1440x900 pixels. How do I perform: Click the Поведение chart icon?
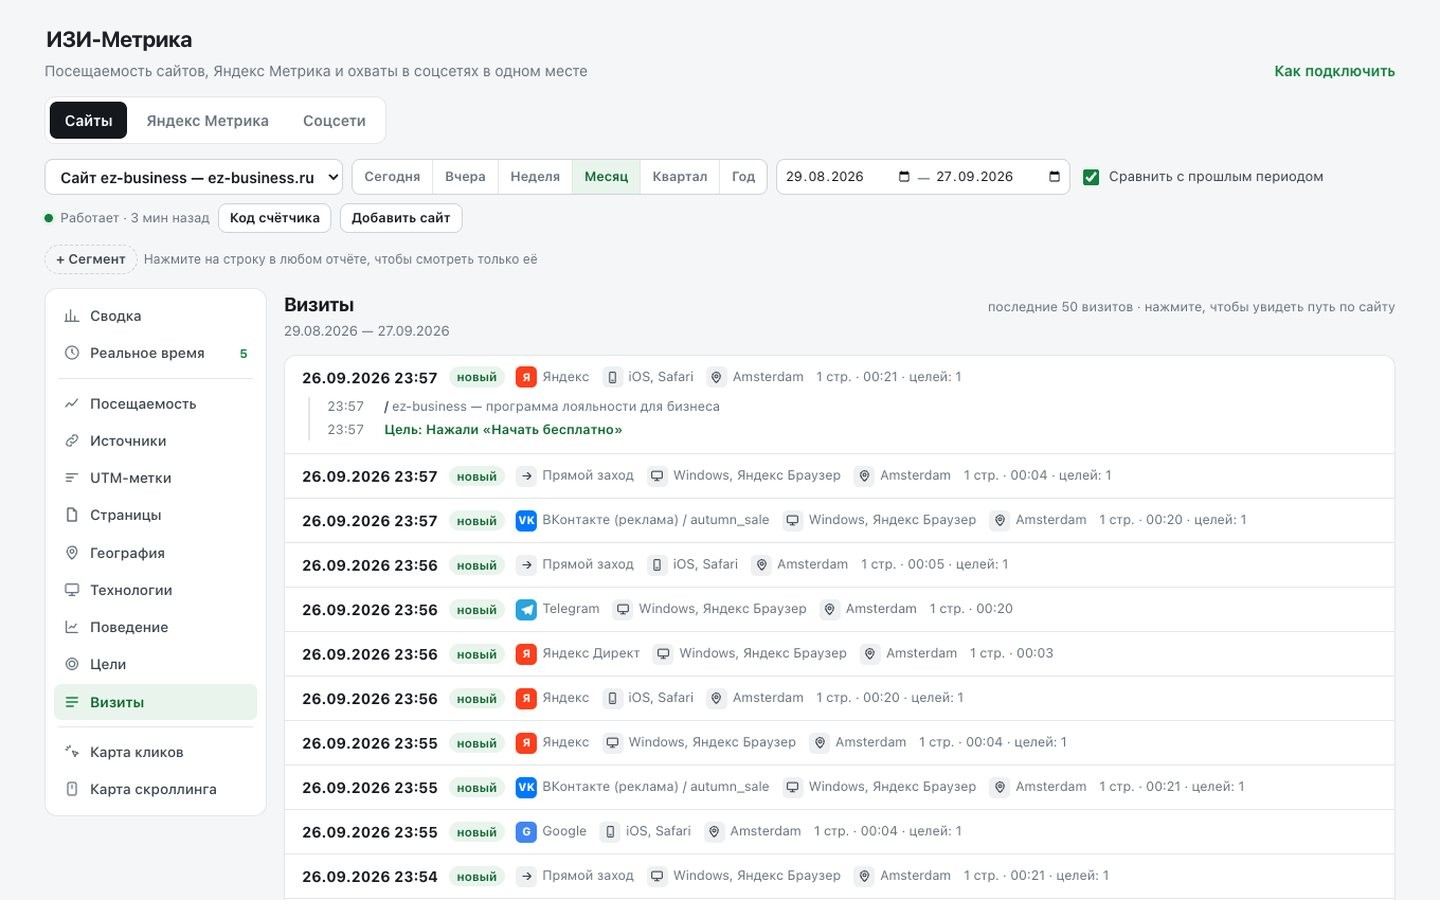pos(72,627)
